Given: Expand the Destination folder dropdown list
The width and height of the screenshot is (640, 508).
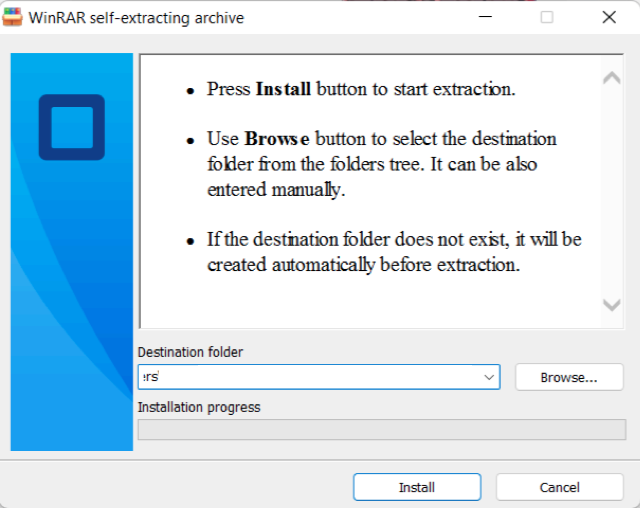Looking at the screenshot, I should 489,377.
